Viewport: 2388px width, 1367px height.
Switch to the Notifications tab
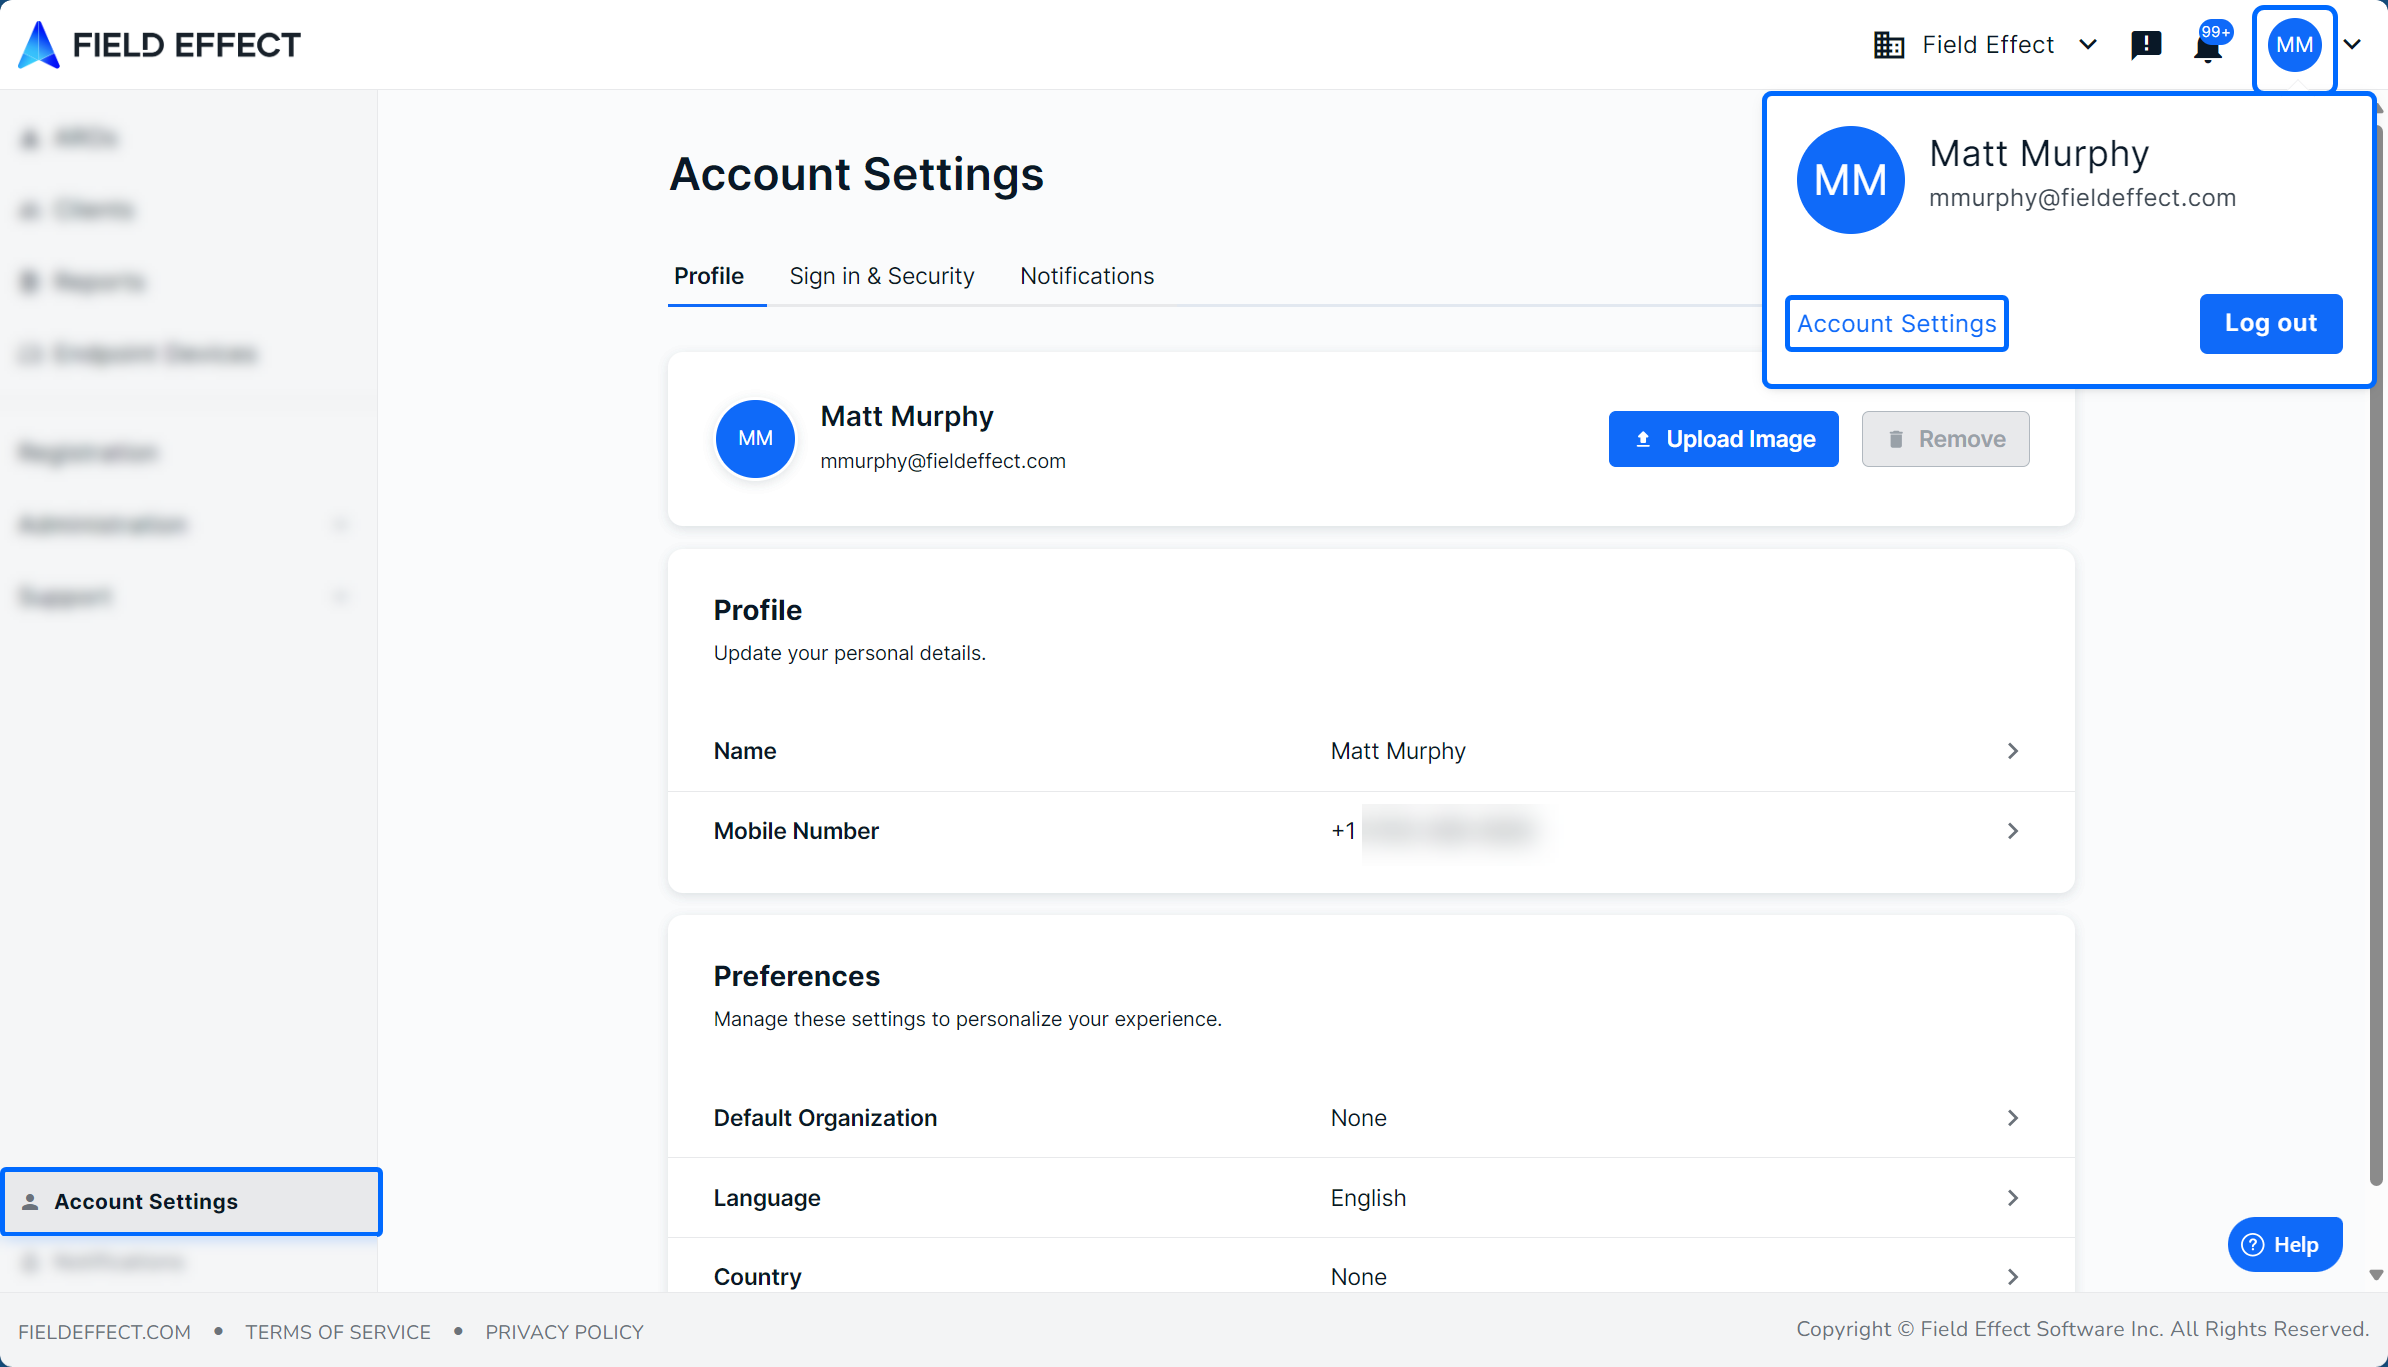click(x=1087, y=276)
